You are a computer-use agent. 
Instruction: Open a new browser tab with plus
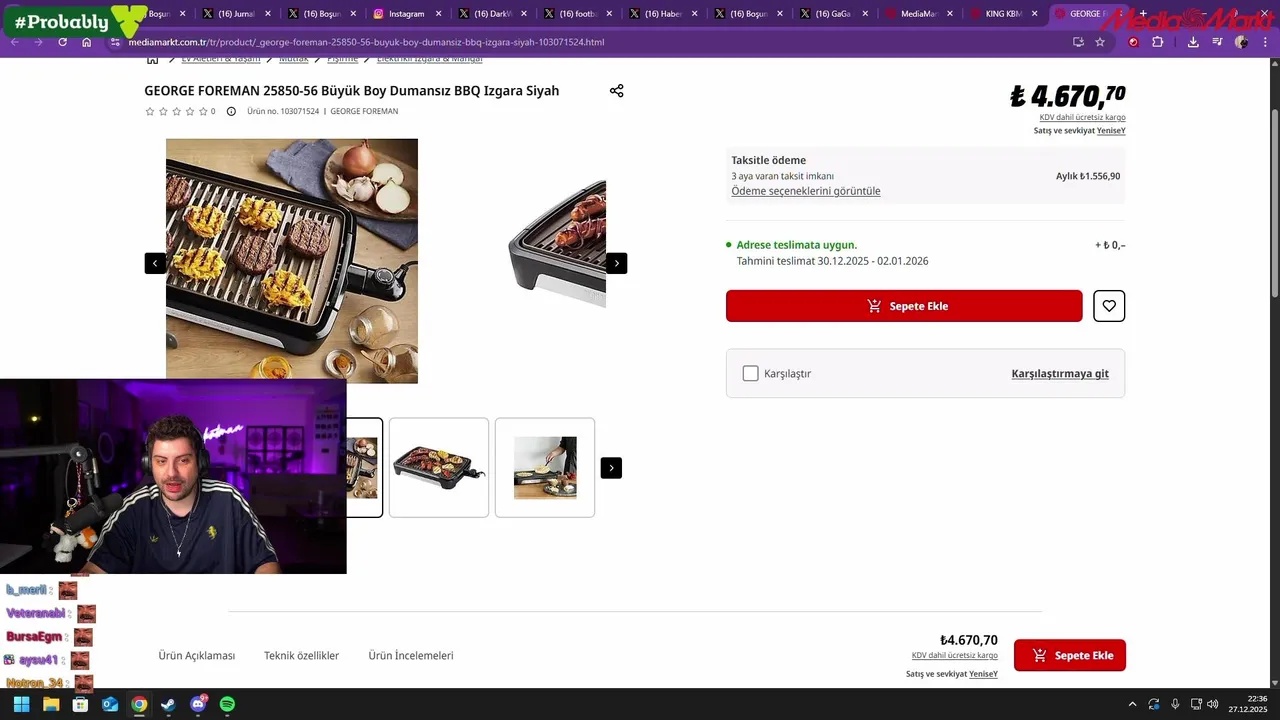point(1143,14)
